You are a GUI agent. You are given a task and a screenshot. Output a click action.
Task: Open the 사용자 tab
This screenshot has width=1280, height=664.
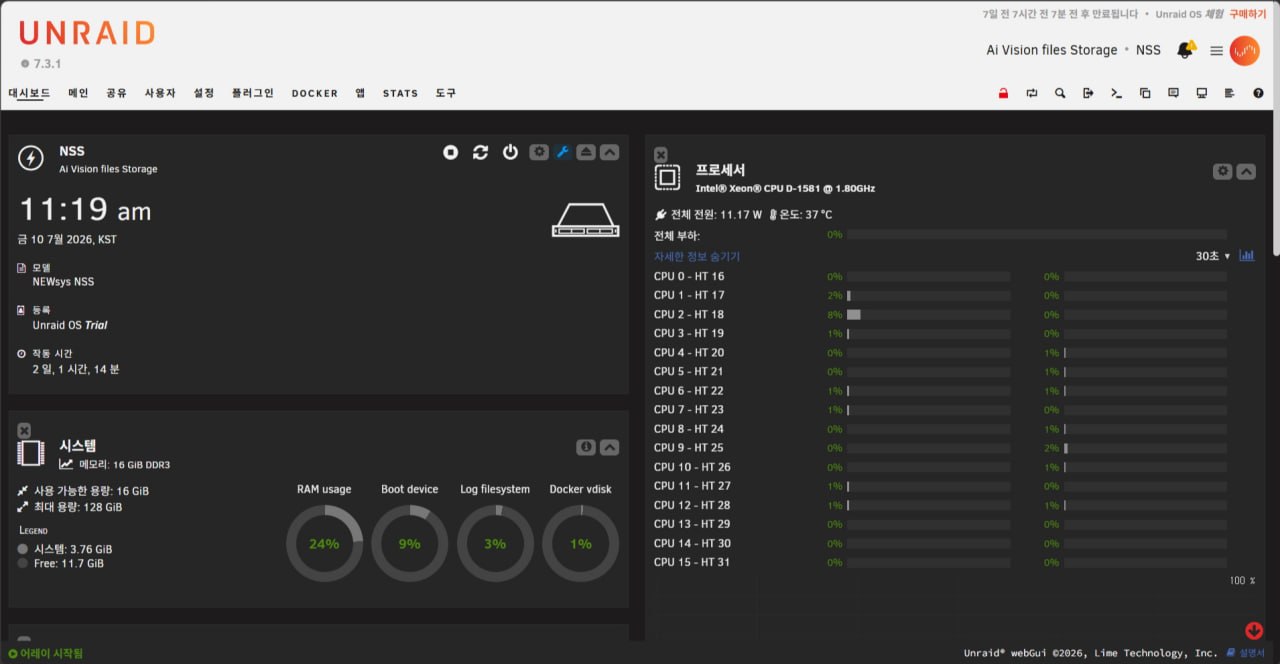tap(160, 93)
